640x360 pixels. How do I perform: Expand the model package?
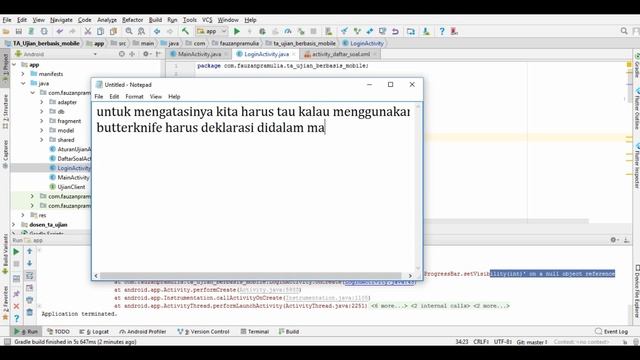42,130
